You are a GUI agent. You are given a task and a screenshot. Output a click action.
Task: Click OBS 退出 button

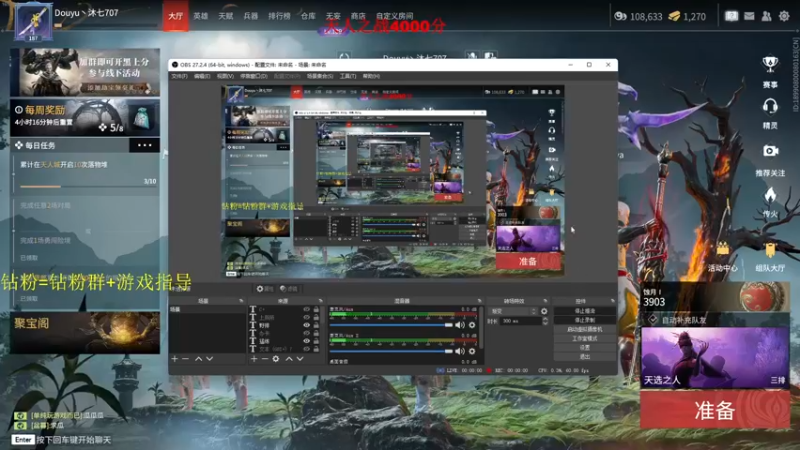584,357
